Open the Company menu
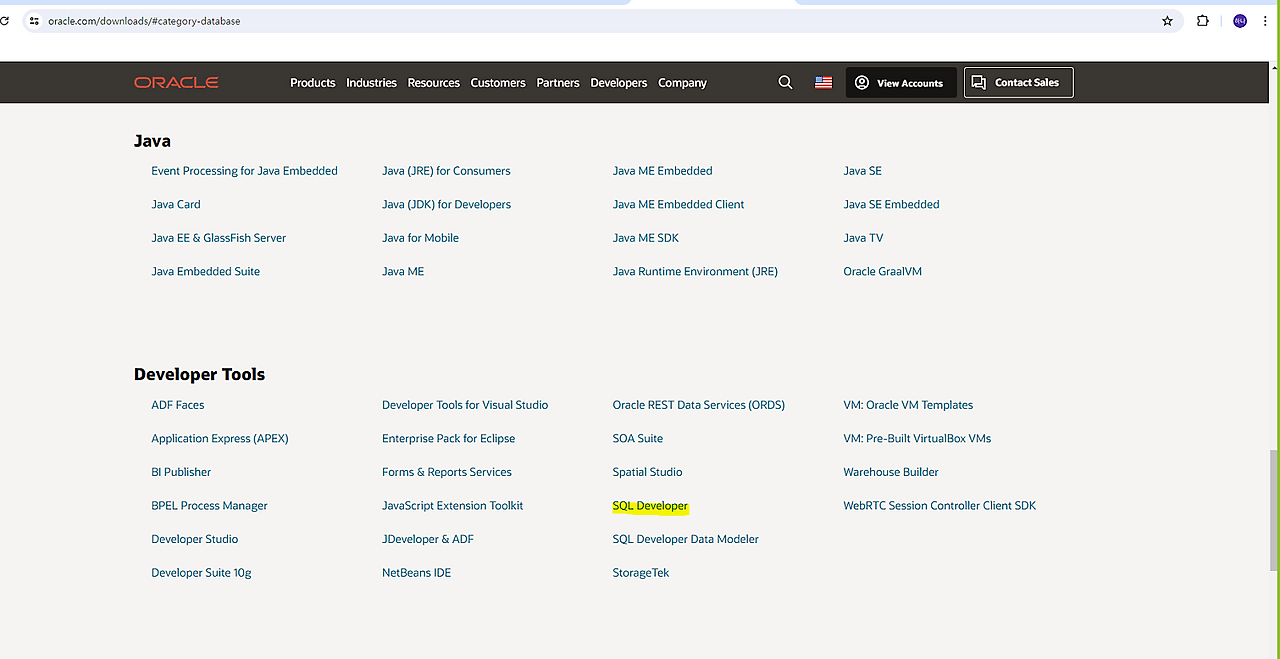This screenshot has height=659, width=1280. pos(683,83)
